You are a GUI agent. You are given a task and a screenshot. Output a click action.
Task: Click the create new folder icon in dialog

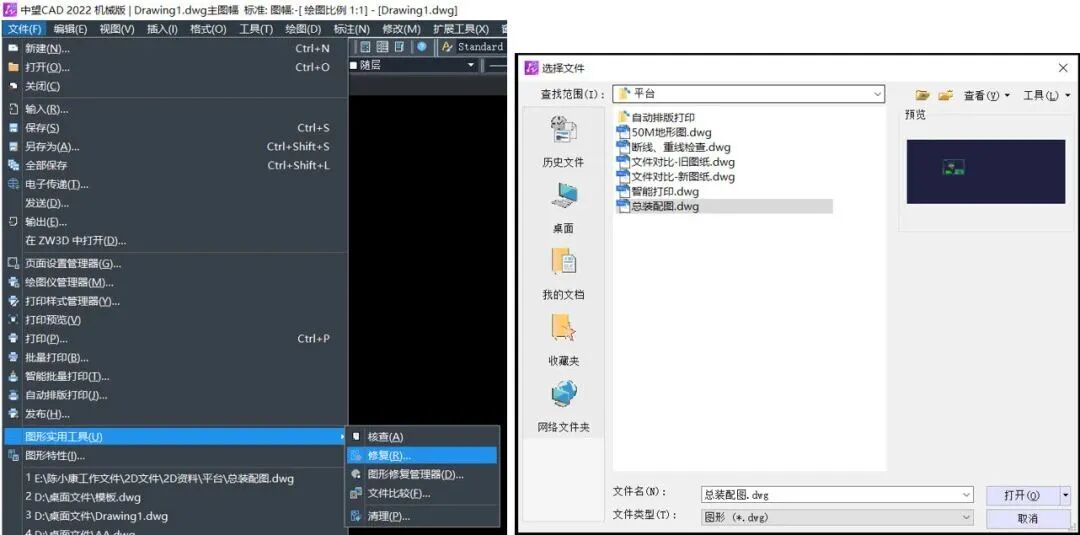[946, 95]
